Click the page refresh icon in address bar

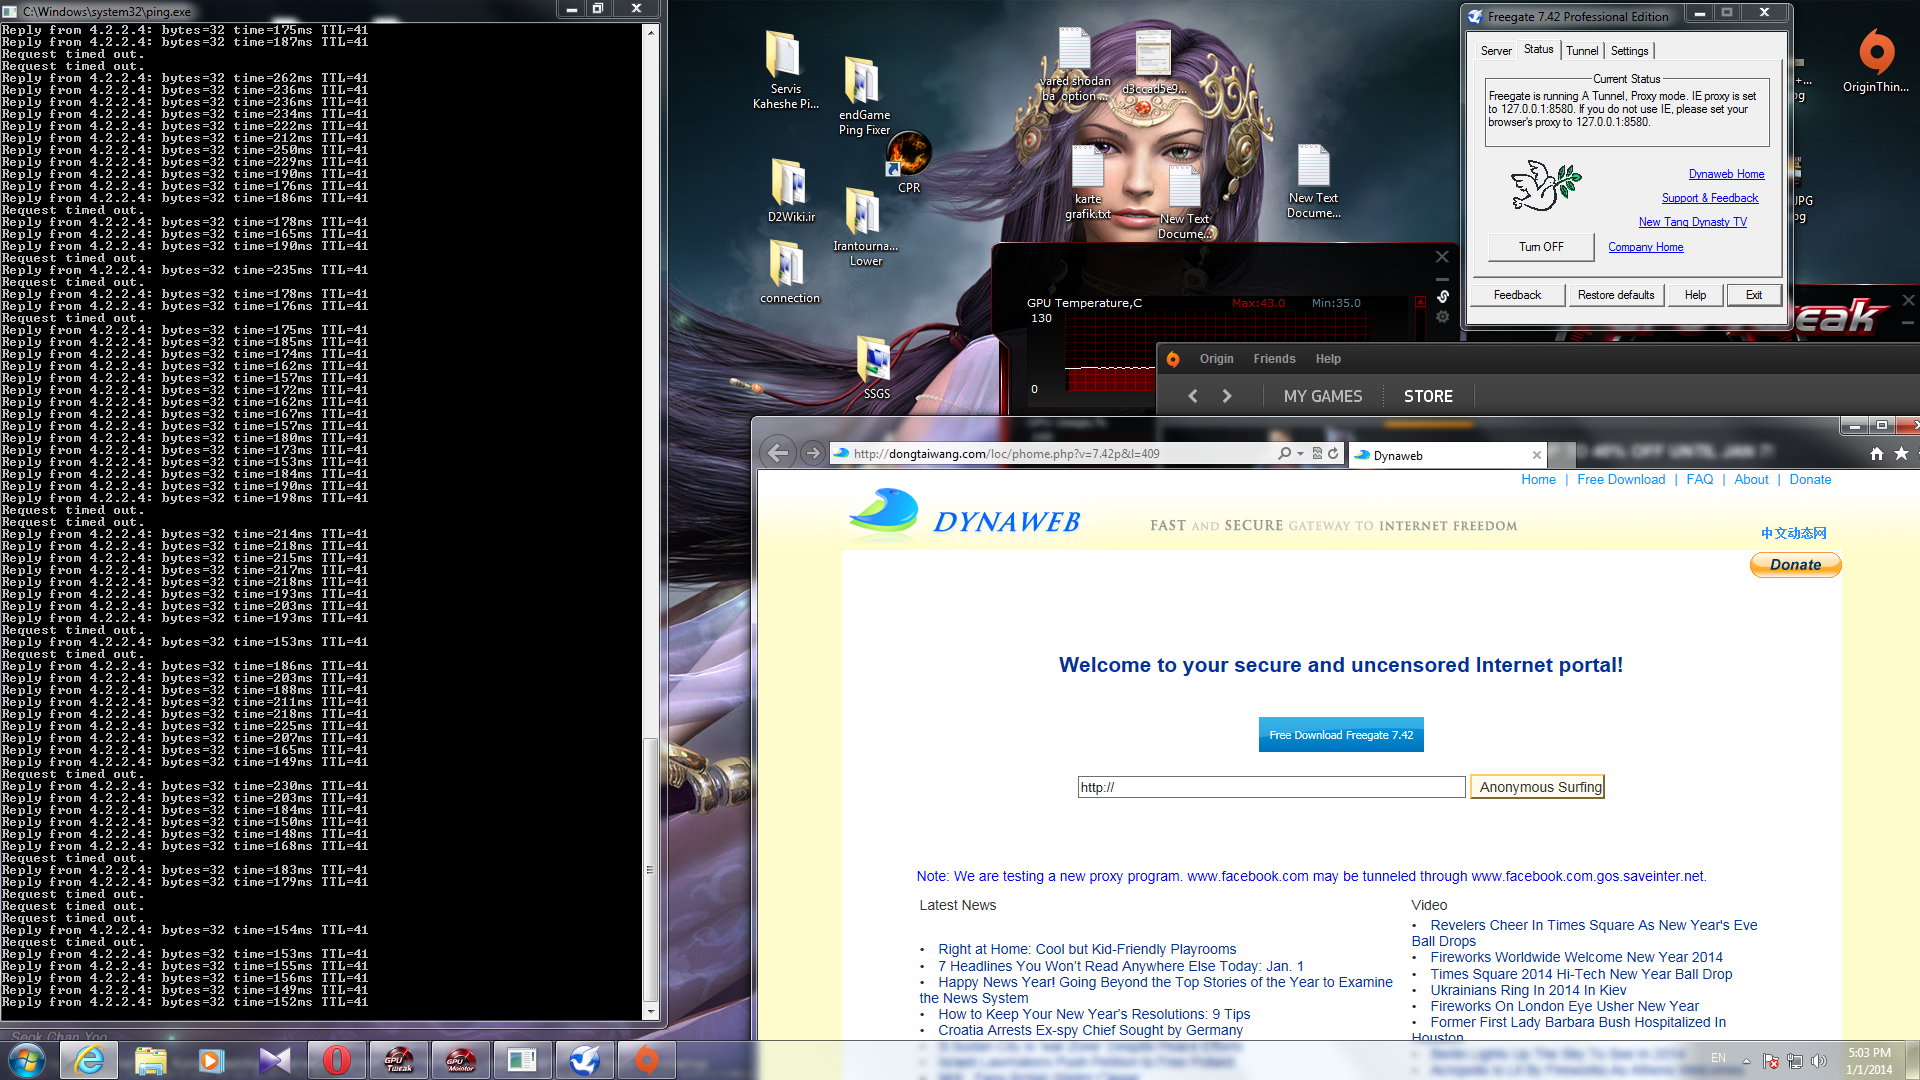click(x=1333, y=453)
